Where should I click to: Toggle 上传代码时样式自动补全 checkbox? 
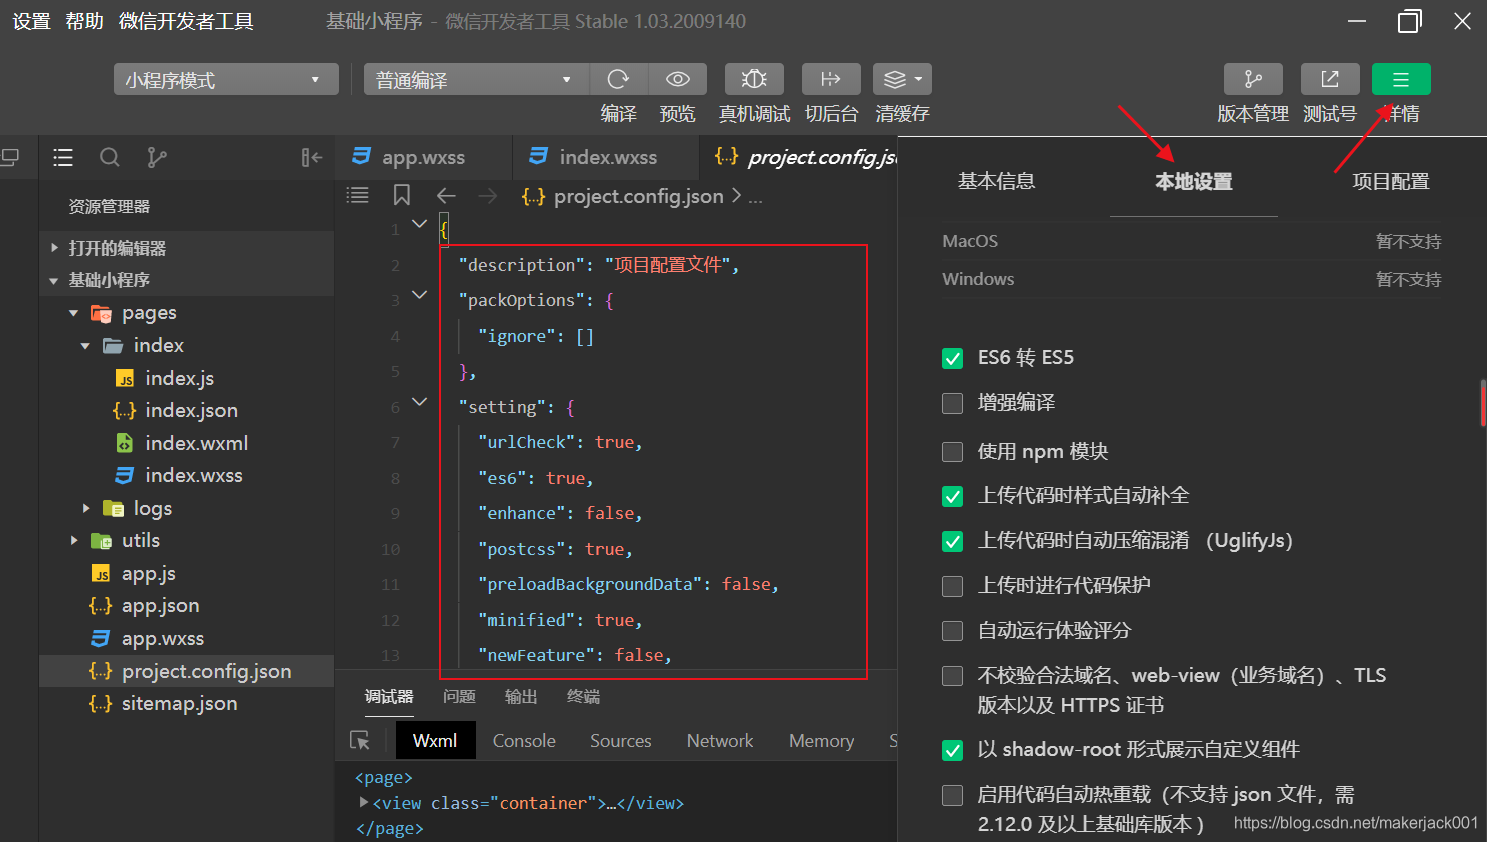click(953, 496)
